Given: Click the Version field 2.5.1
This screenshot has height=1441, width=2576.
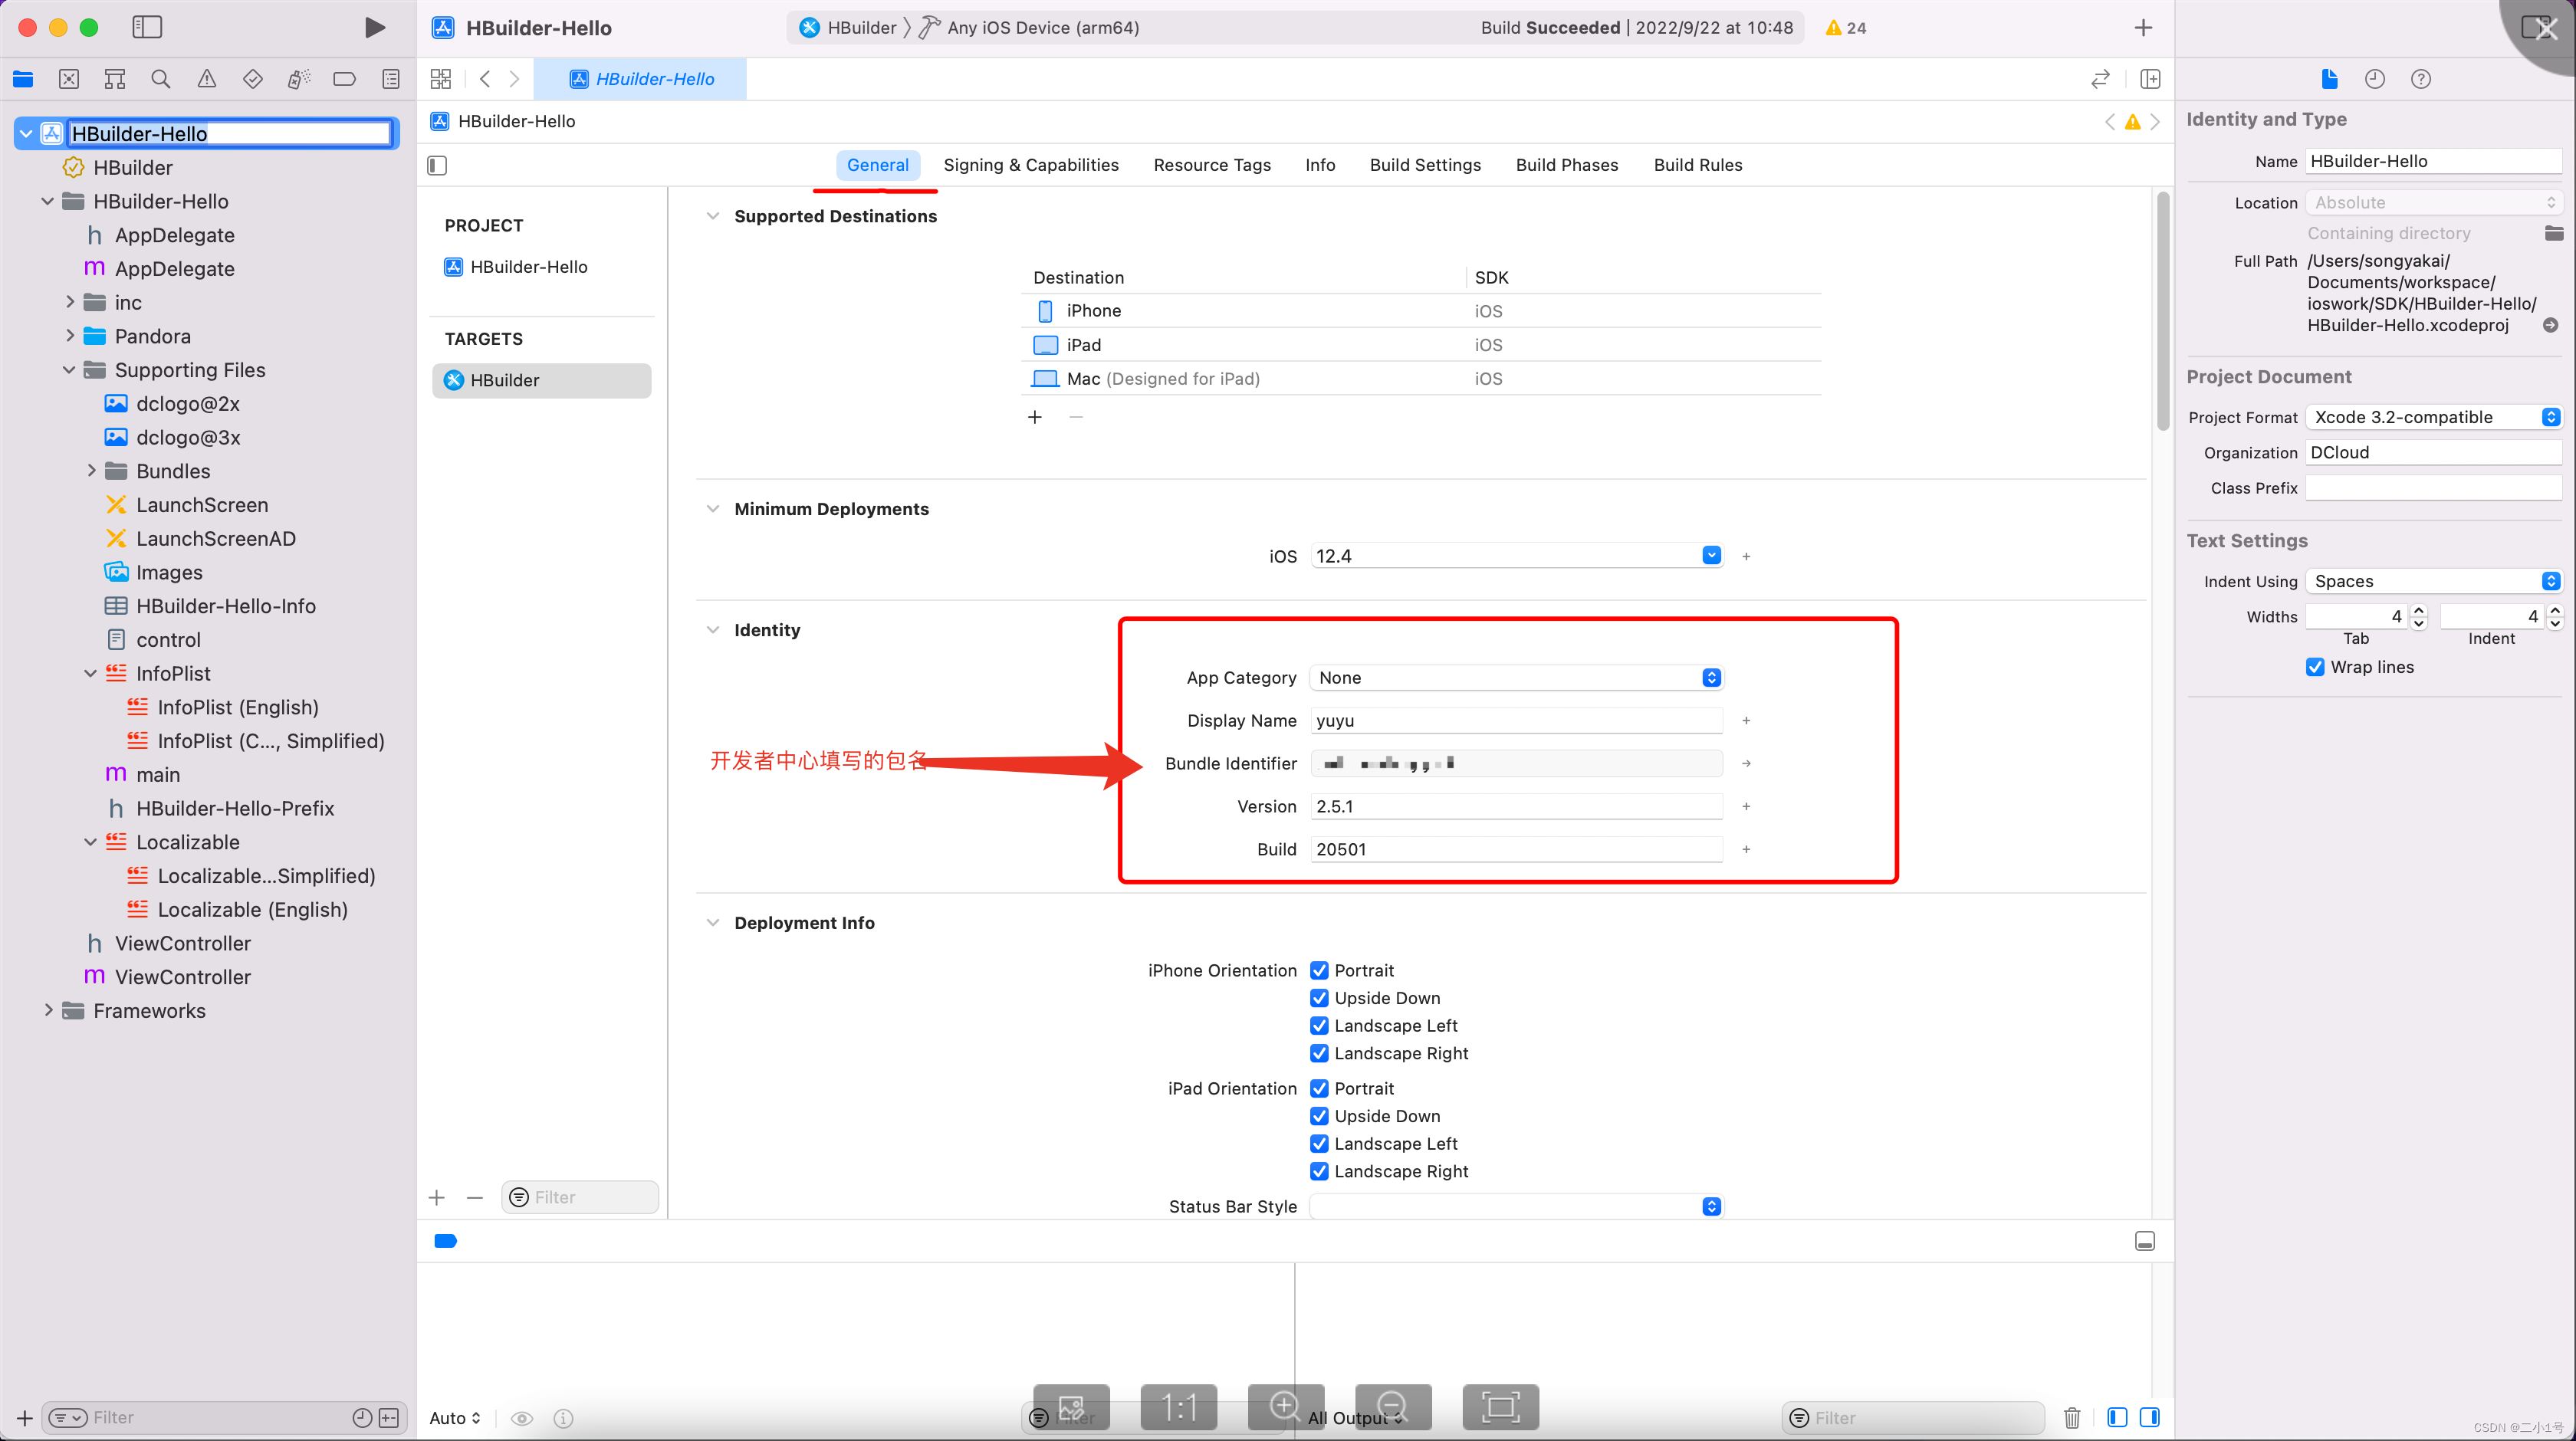Looking at the screenshot, I should 1516,806.
